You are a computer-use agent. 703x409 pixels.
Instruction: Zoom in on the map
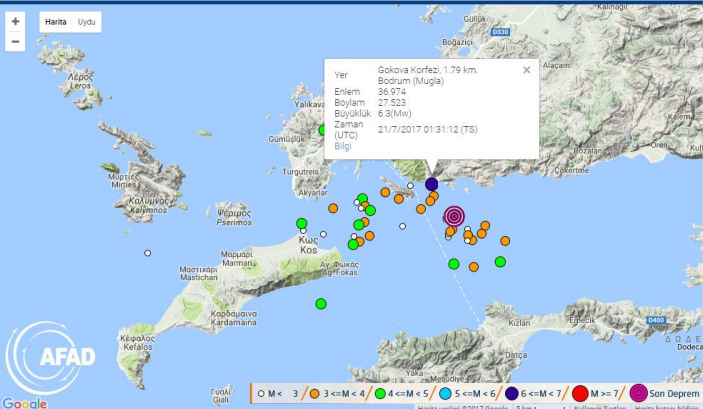[15, 21]
